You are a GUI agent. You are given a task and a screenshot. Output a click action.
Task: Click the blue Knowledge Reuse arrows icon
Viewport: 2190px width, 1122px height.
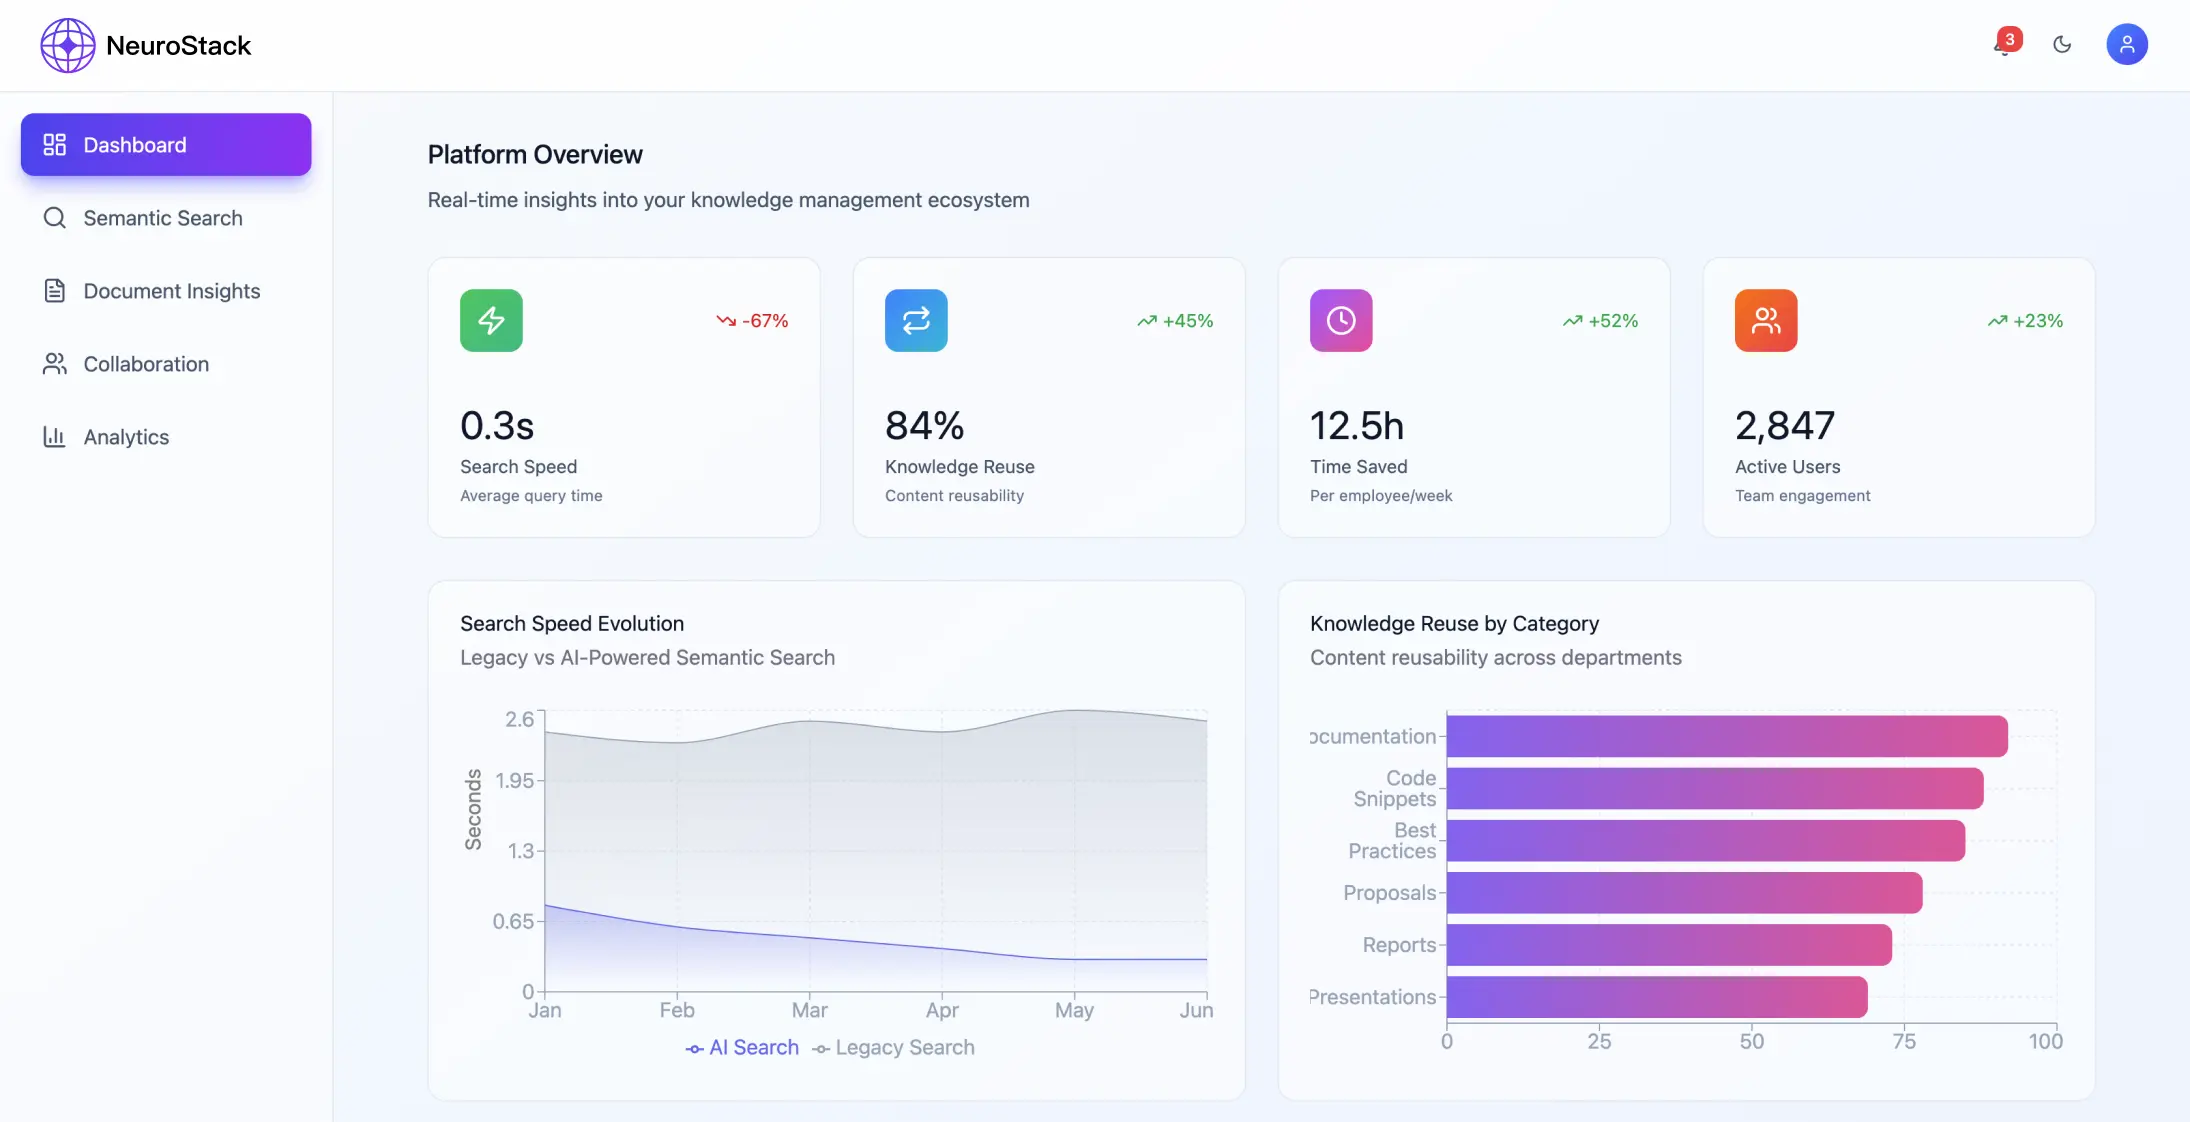[916, 320]
